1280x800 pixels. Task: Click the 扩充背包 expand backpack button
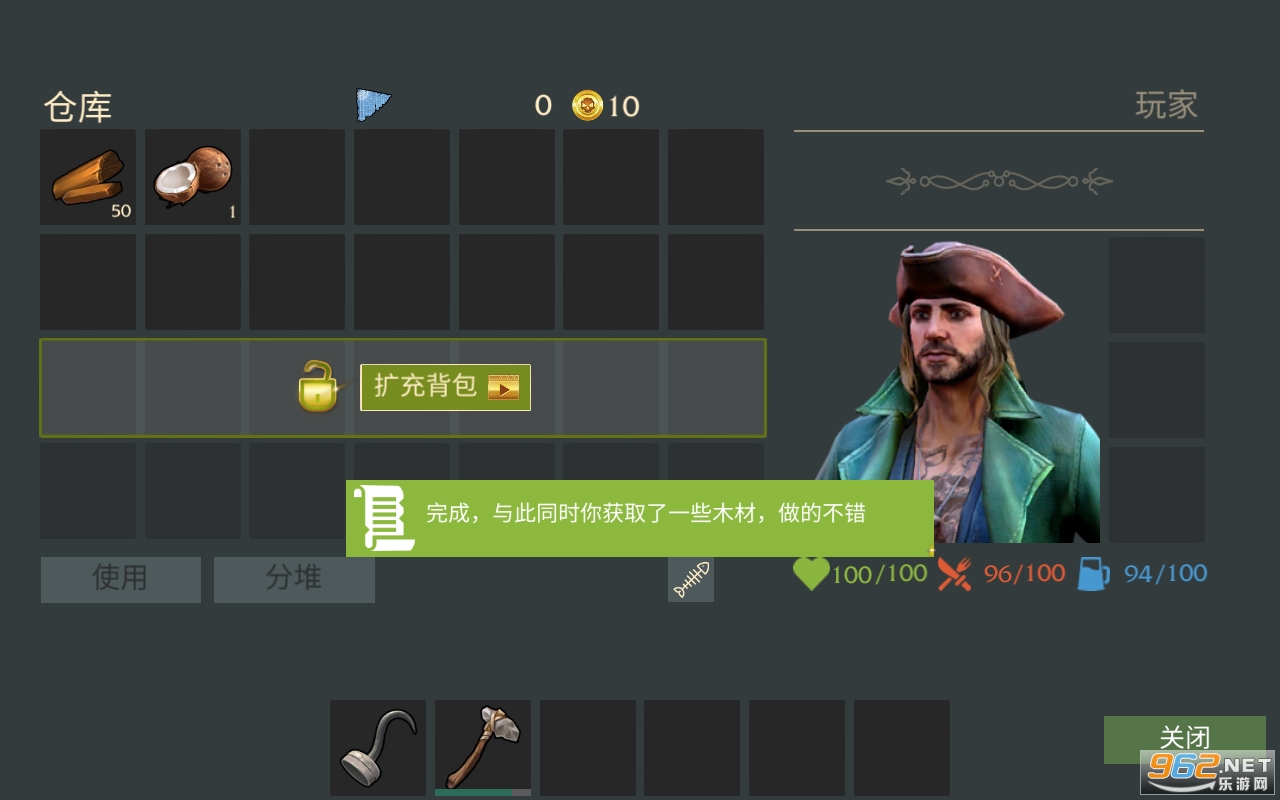[x=445, y=387]
